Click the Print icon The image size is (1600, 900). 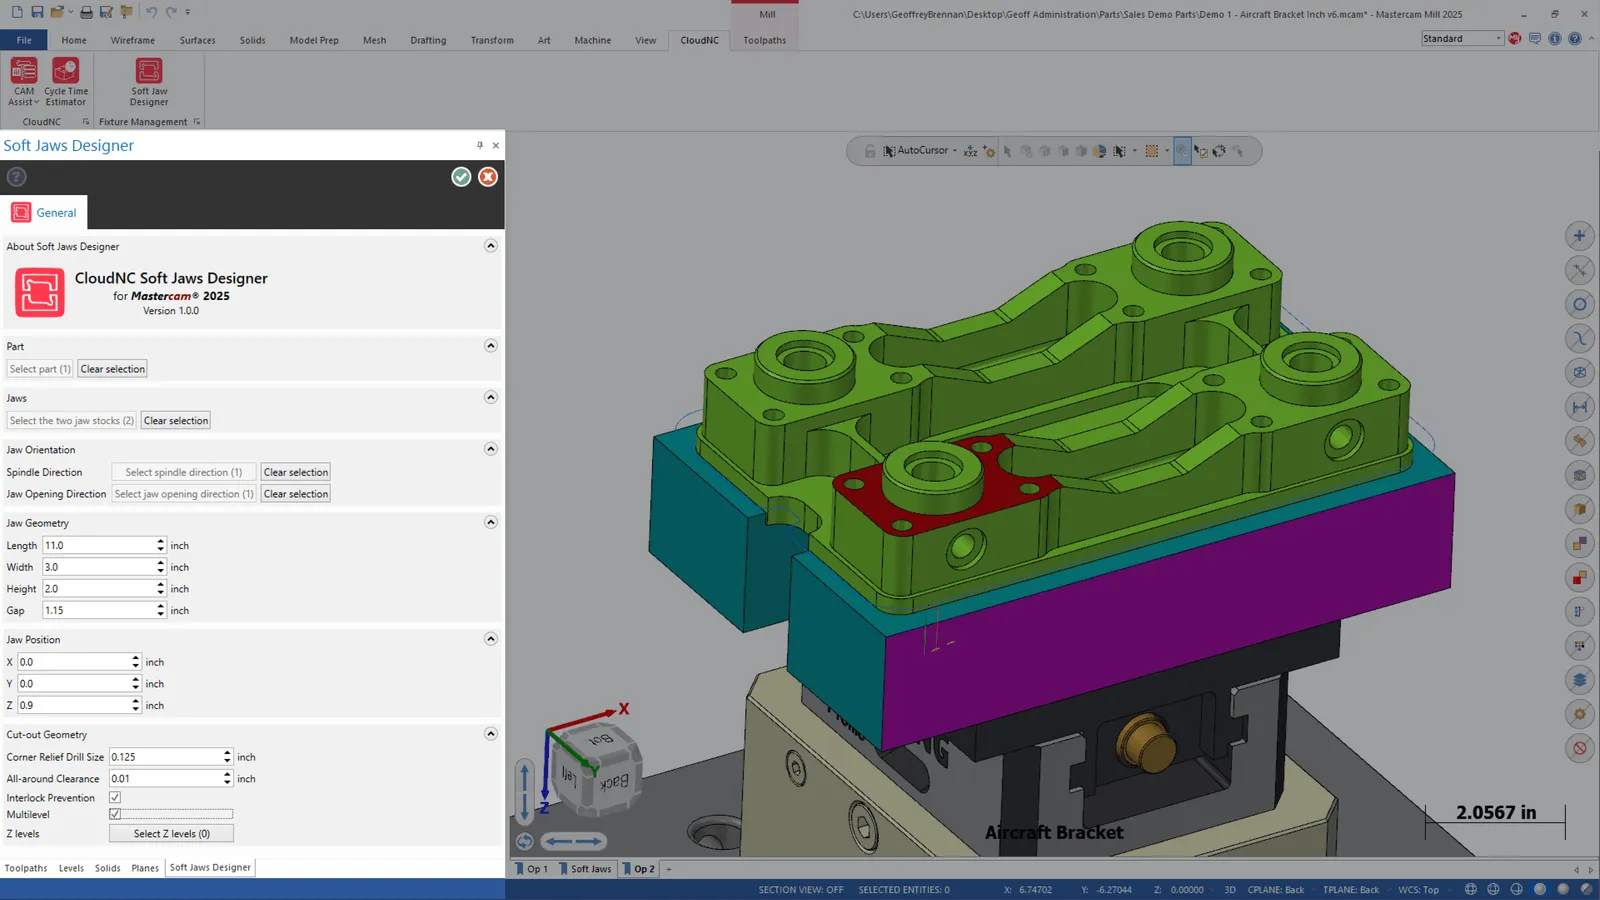point(86,12)
